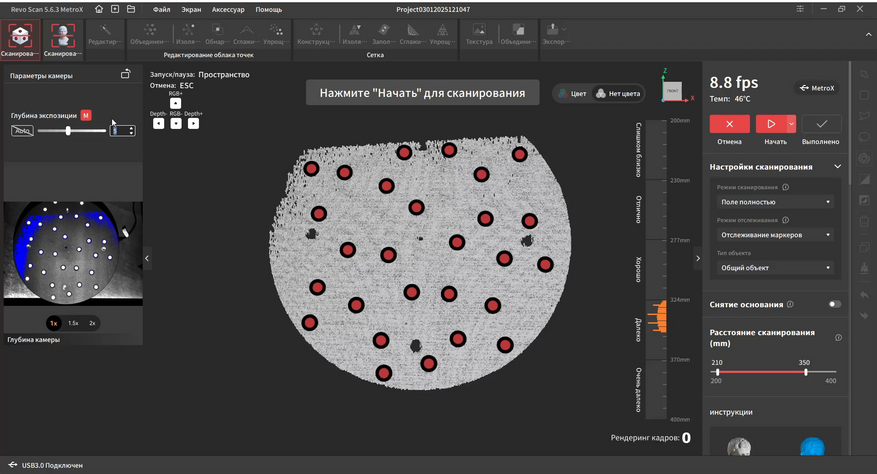Viewport: 877px width, 474px height.
Task: Click the home icon in title bar
Action: click(x=99, y=9)
